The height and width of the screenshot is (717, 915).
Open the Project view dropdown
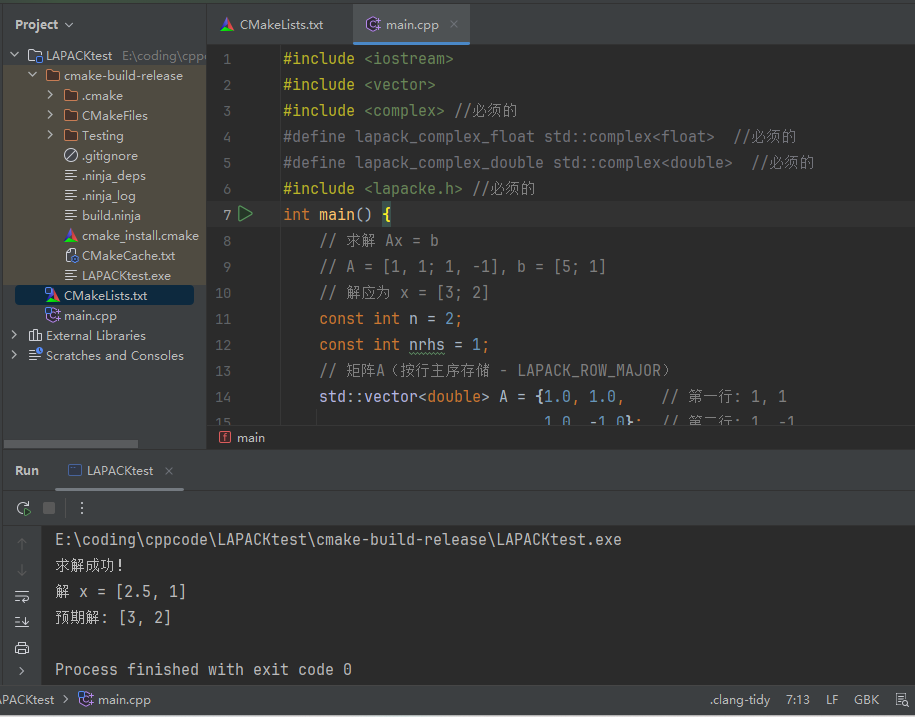(x=44, y=25)
